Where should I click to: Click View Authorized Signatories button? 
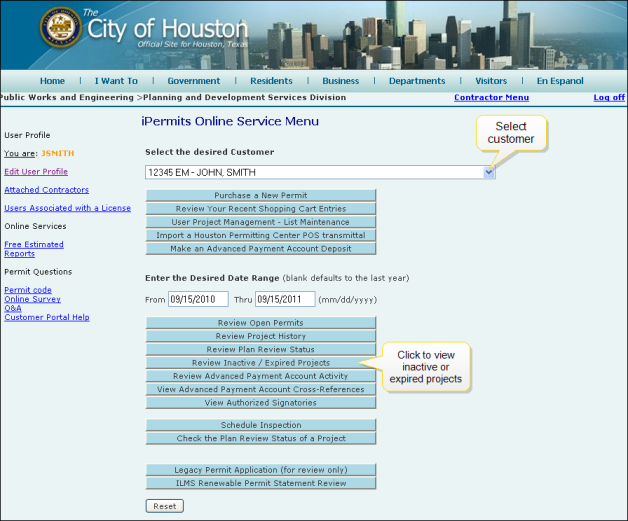point(261,402)
